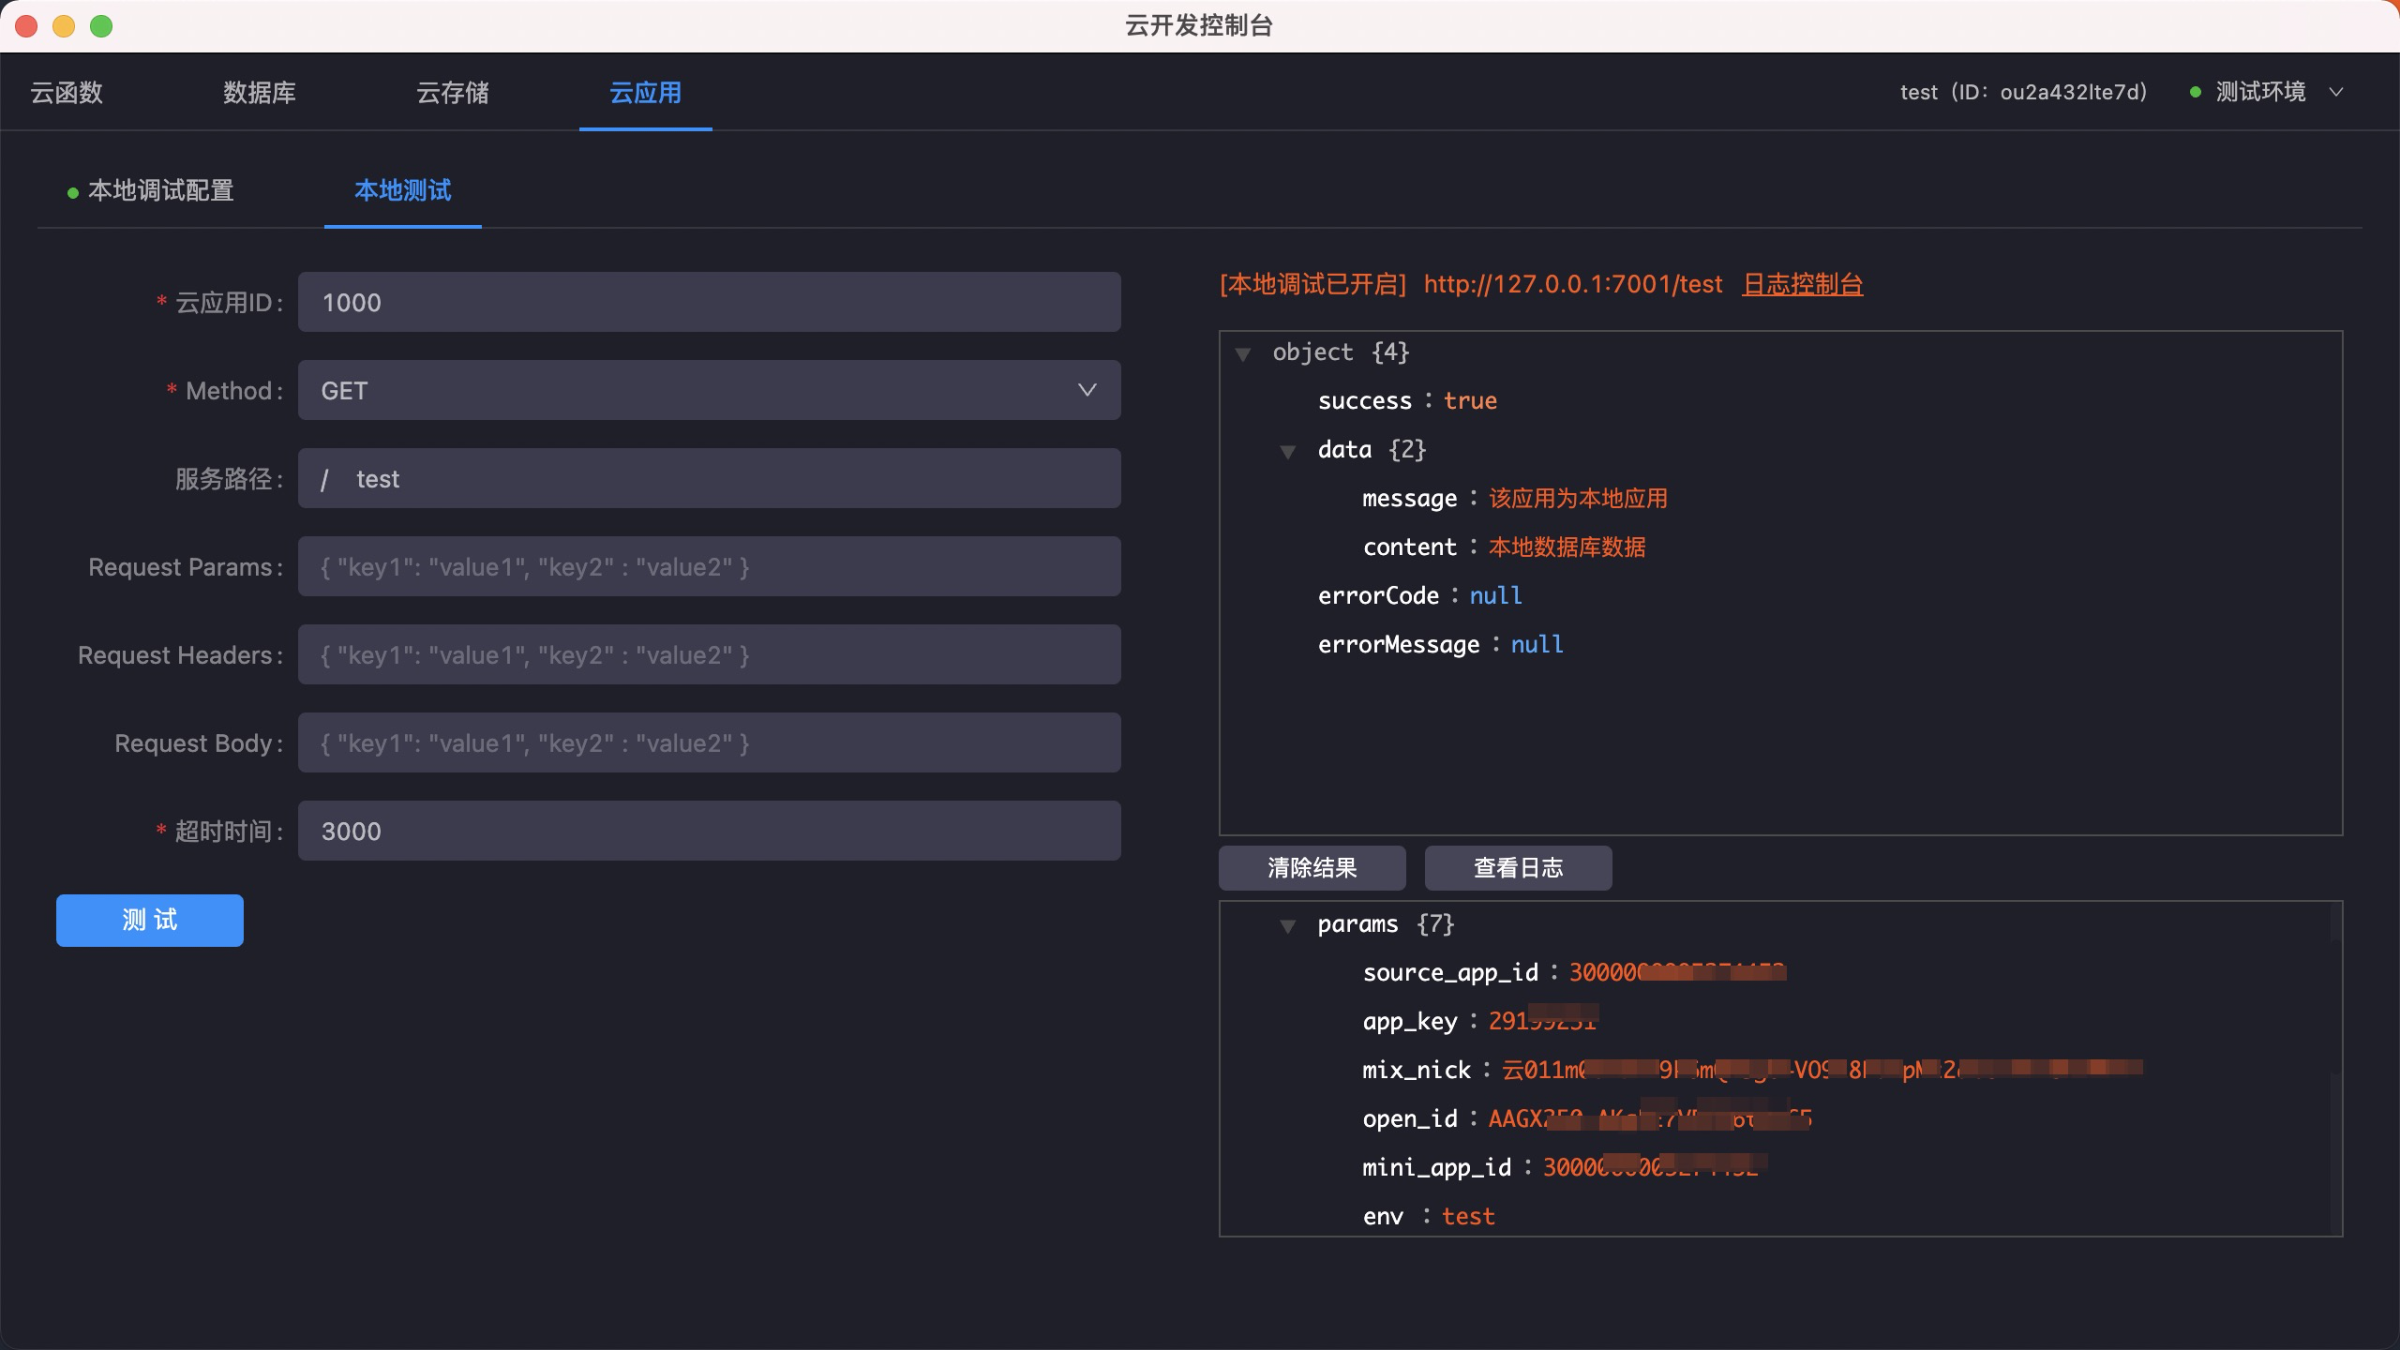Open the 云存储 tab

[x=452, y=92]
